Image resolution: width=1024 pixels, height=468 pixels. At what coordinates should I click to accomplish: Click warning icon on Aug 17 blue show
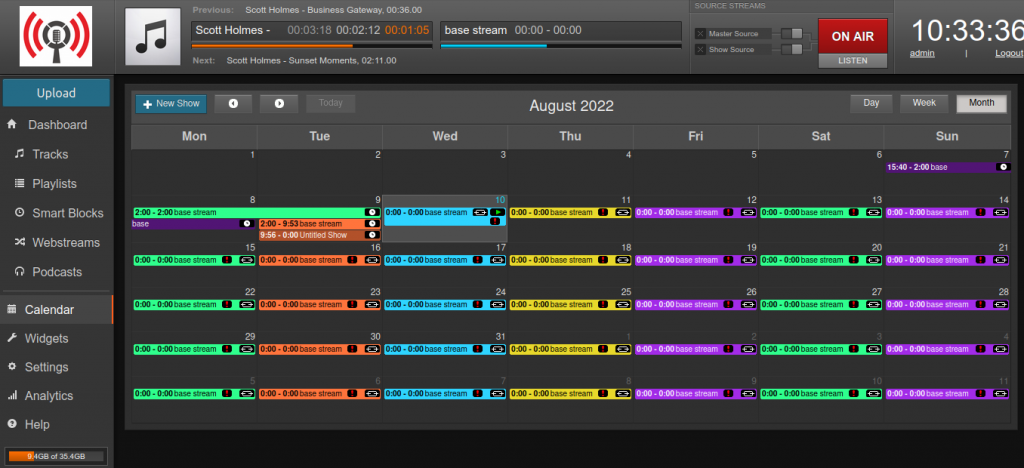click(478, 260)
